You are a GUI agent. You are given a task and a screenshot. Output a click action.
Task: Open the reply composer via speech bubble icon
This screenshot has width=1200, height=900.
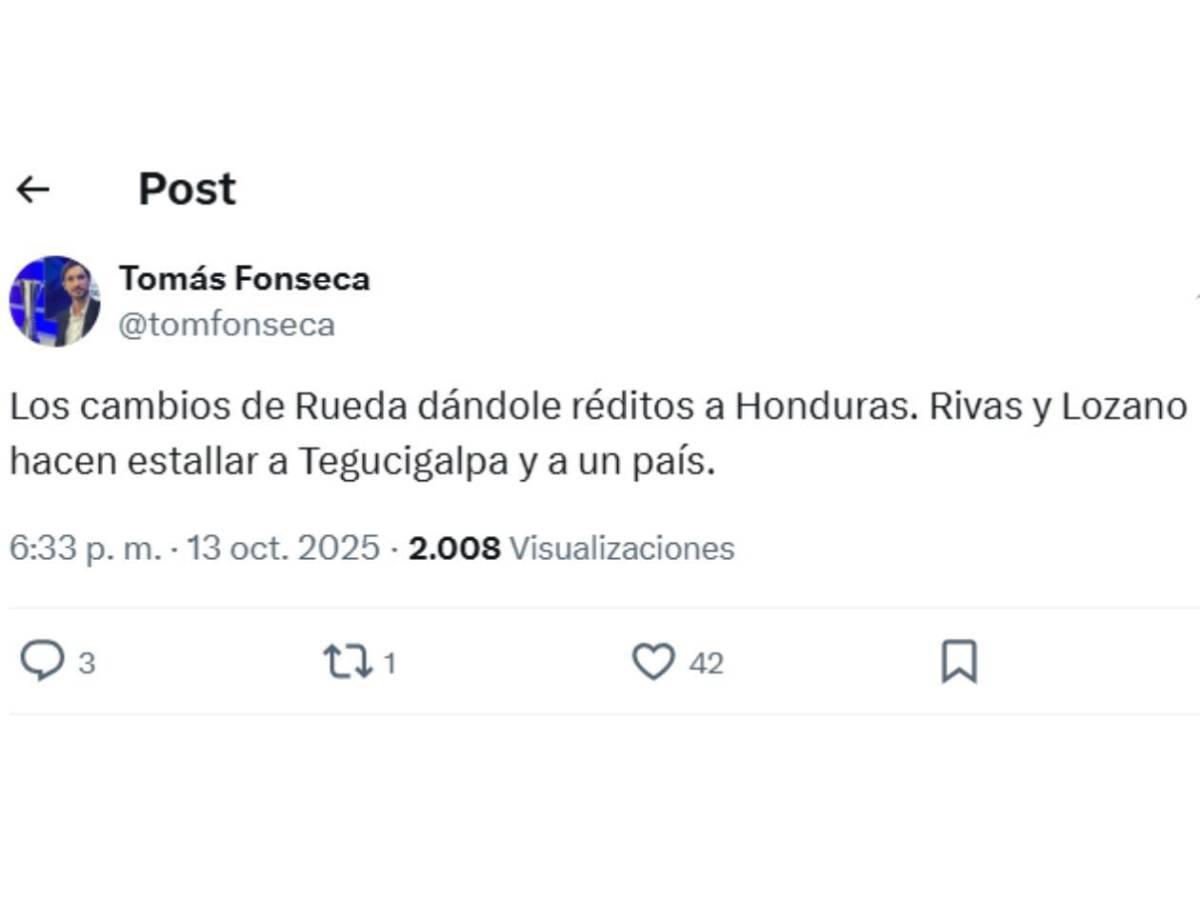[x=43, y=659]
